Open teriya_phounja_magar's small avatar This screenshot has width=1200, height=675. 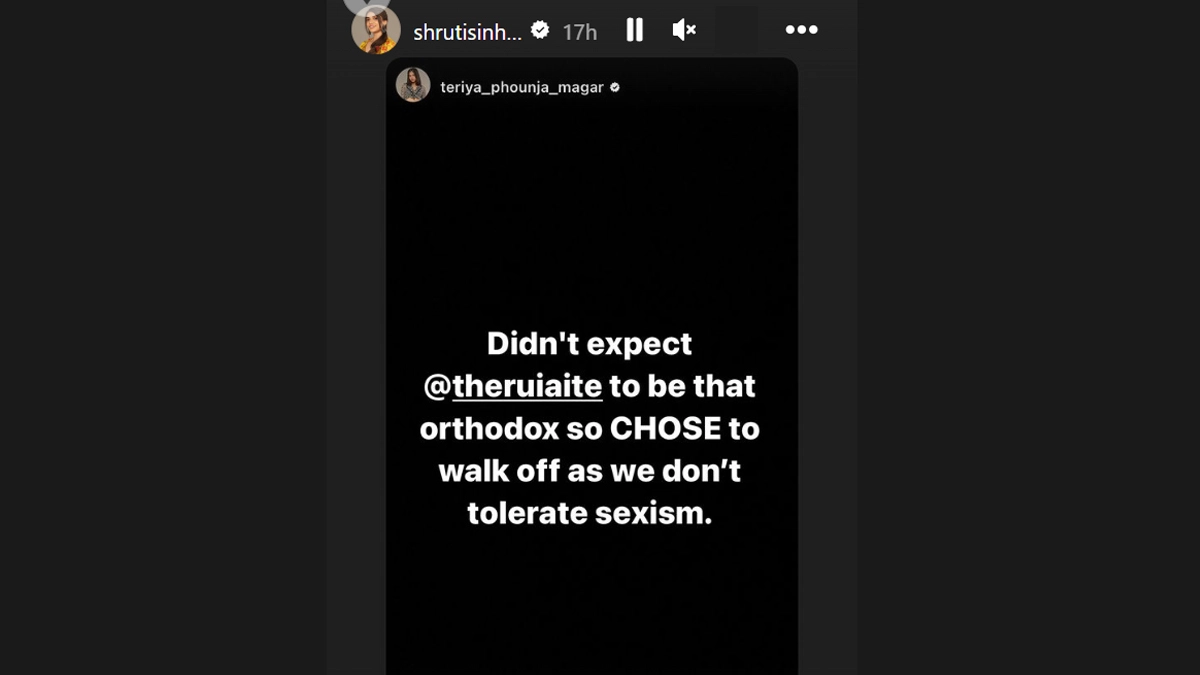coord(413,86)
